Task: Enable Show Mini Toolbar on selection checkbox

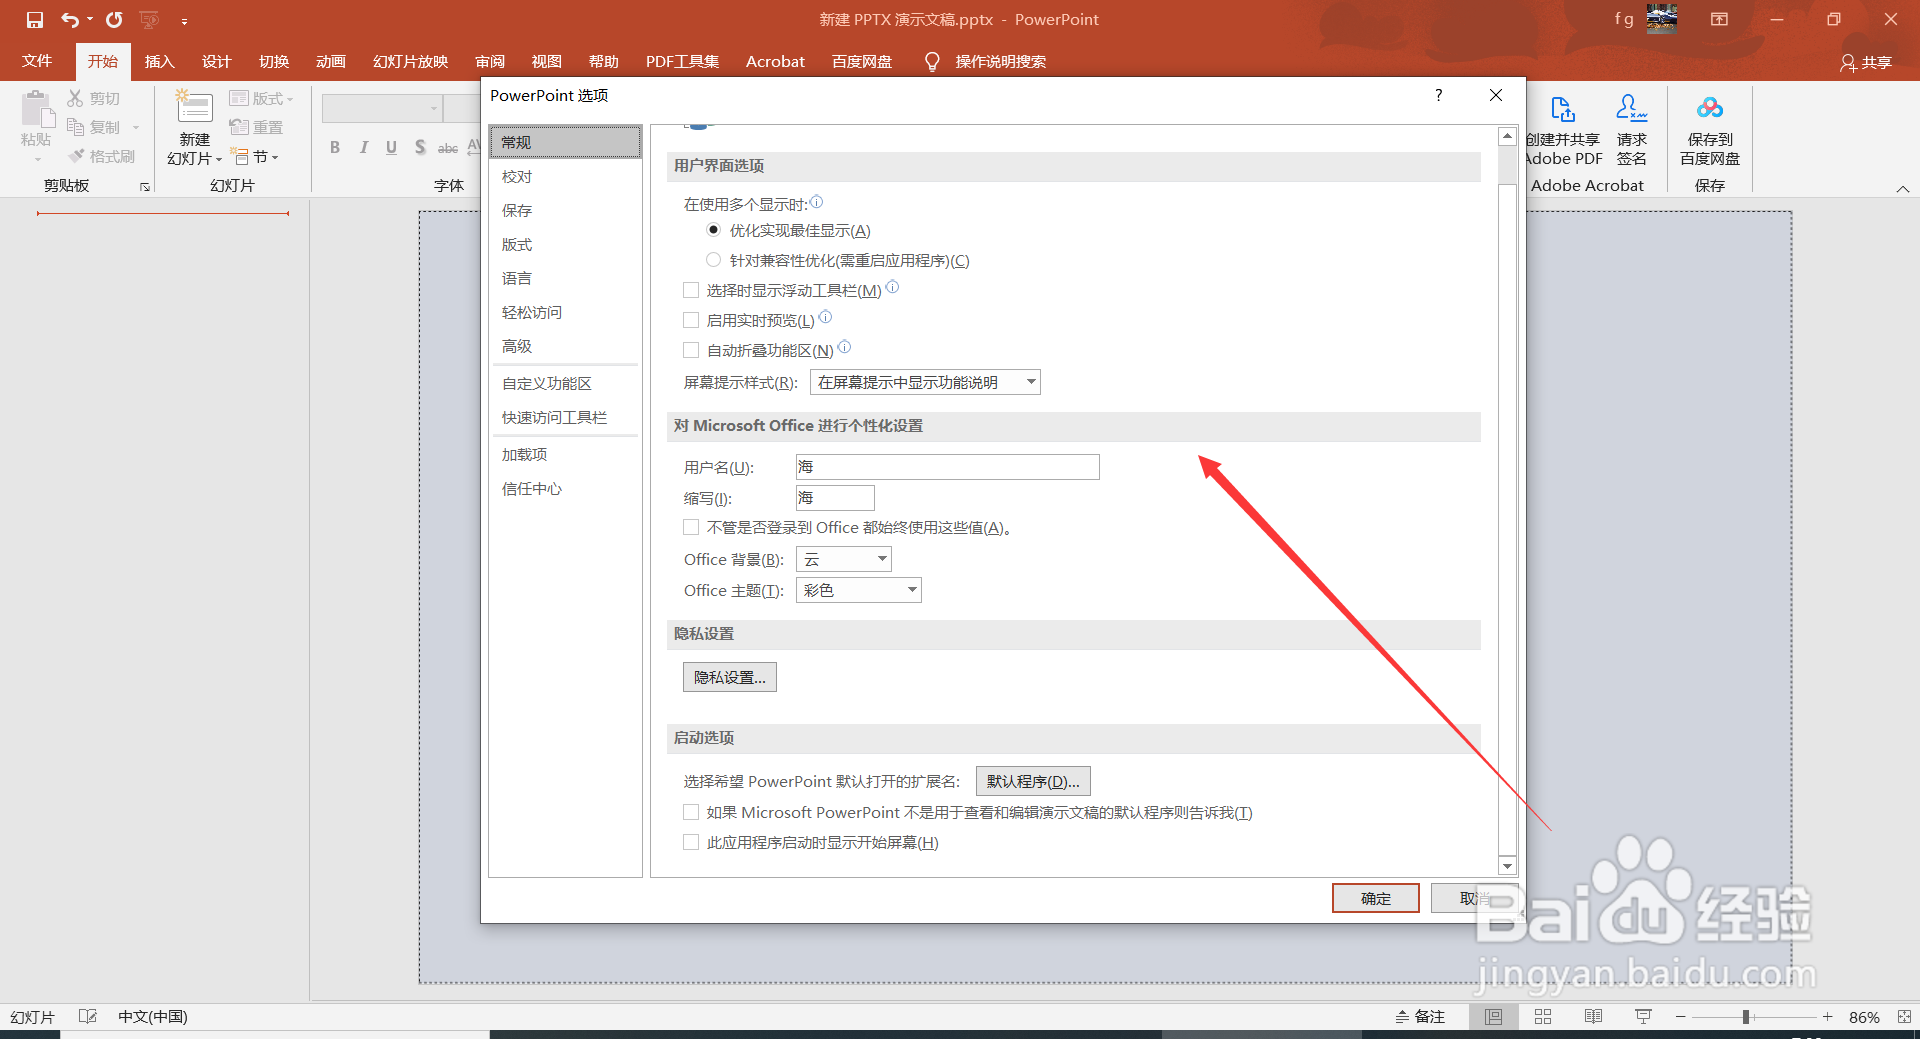Action: point(691,290)
